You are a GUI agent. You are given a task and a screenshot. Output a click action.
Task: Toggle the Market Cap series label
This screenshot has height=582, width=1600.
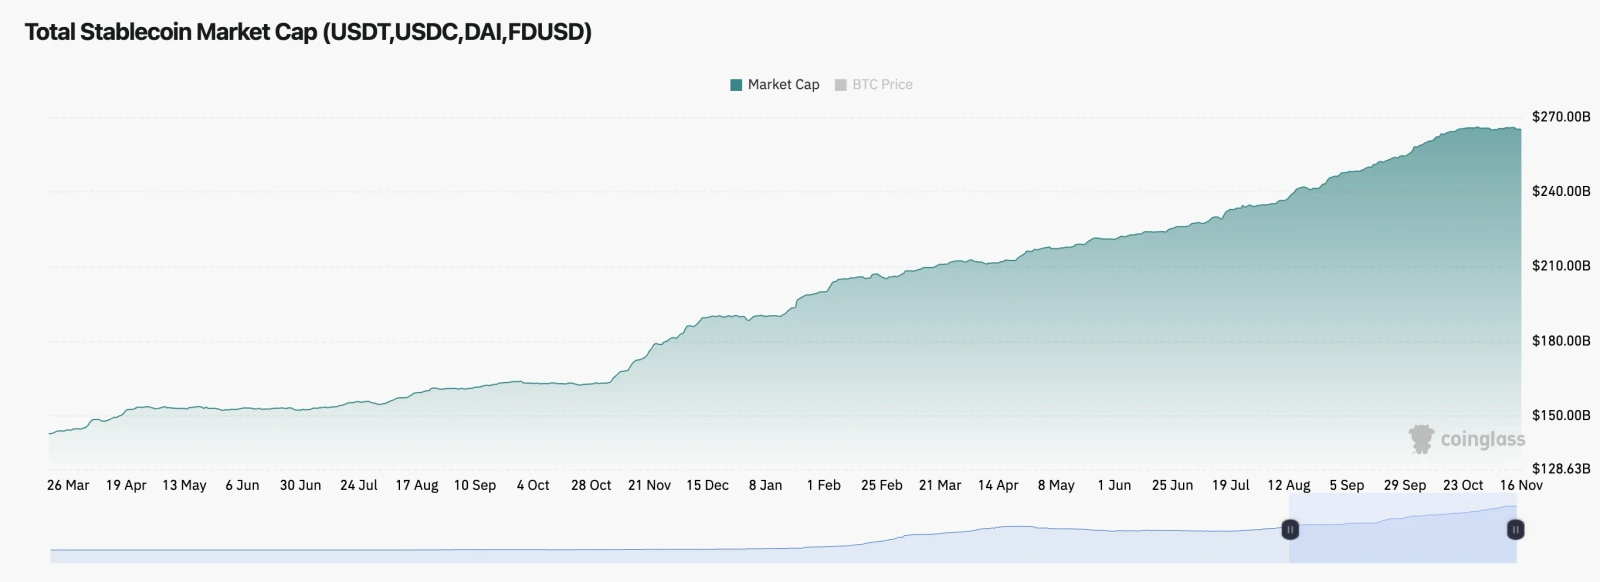tap(783, 85)
